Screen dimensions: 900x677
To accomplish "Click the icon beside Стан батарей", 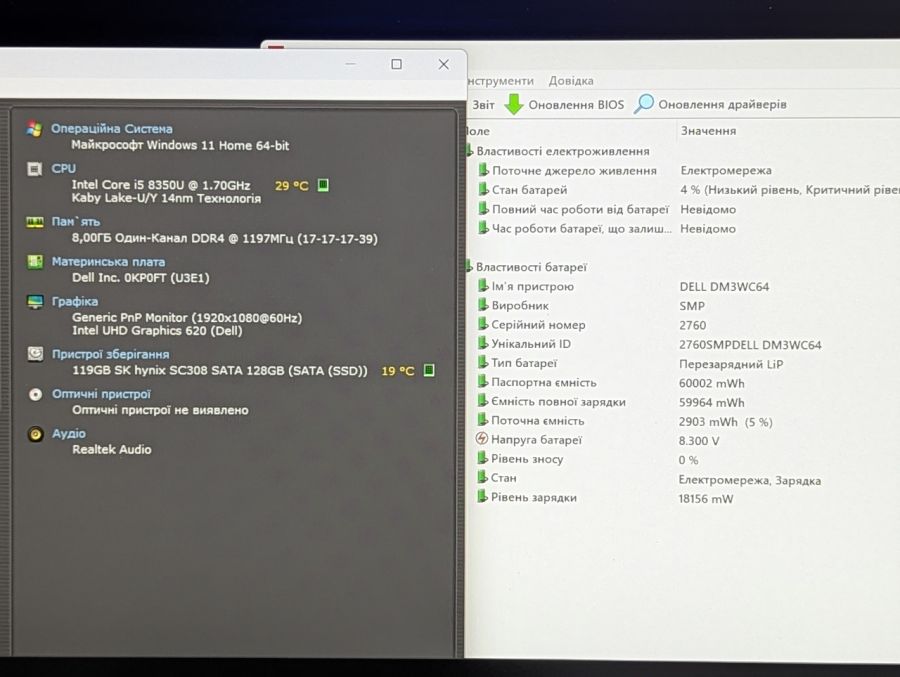I will point(483,189).
